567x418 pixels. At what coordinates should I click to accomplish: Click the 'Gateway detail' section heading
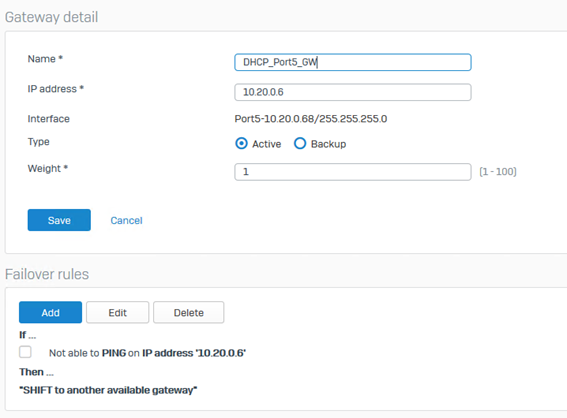[51, 17]
